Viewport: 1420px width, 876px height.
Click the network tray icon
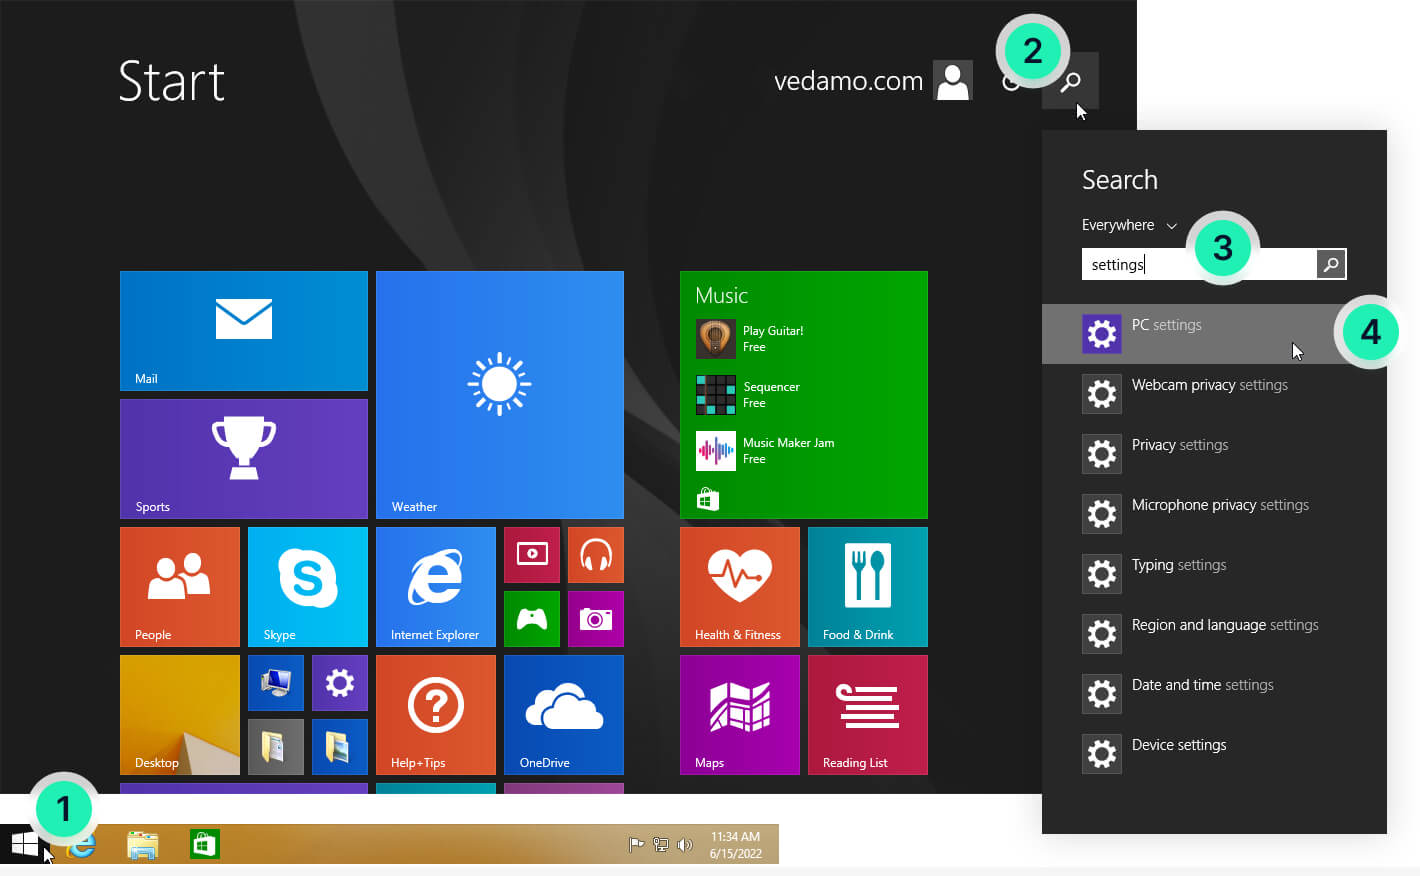[660, 845]
